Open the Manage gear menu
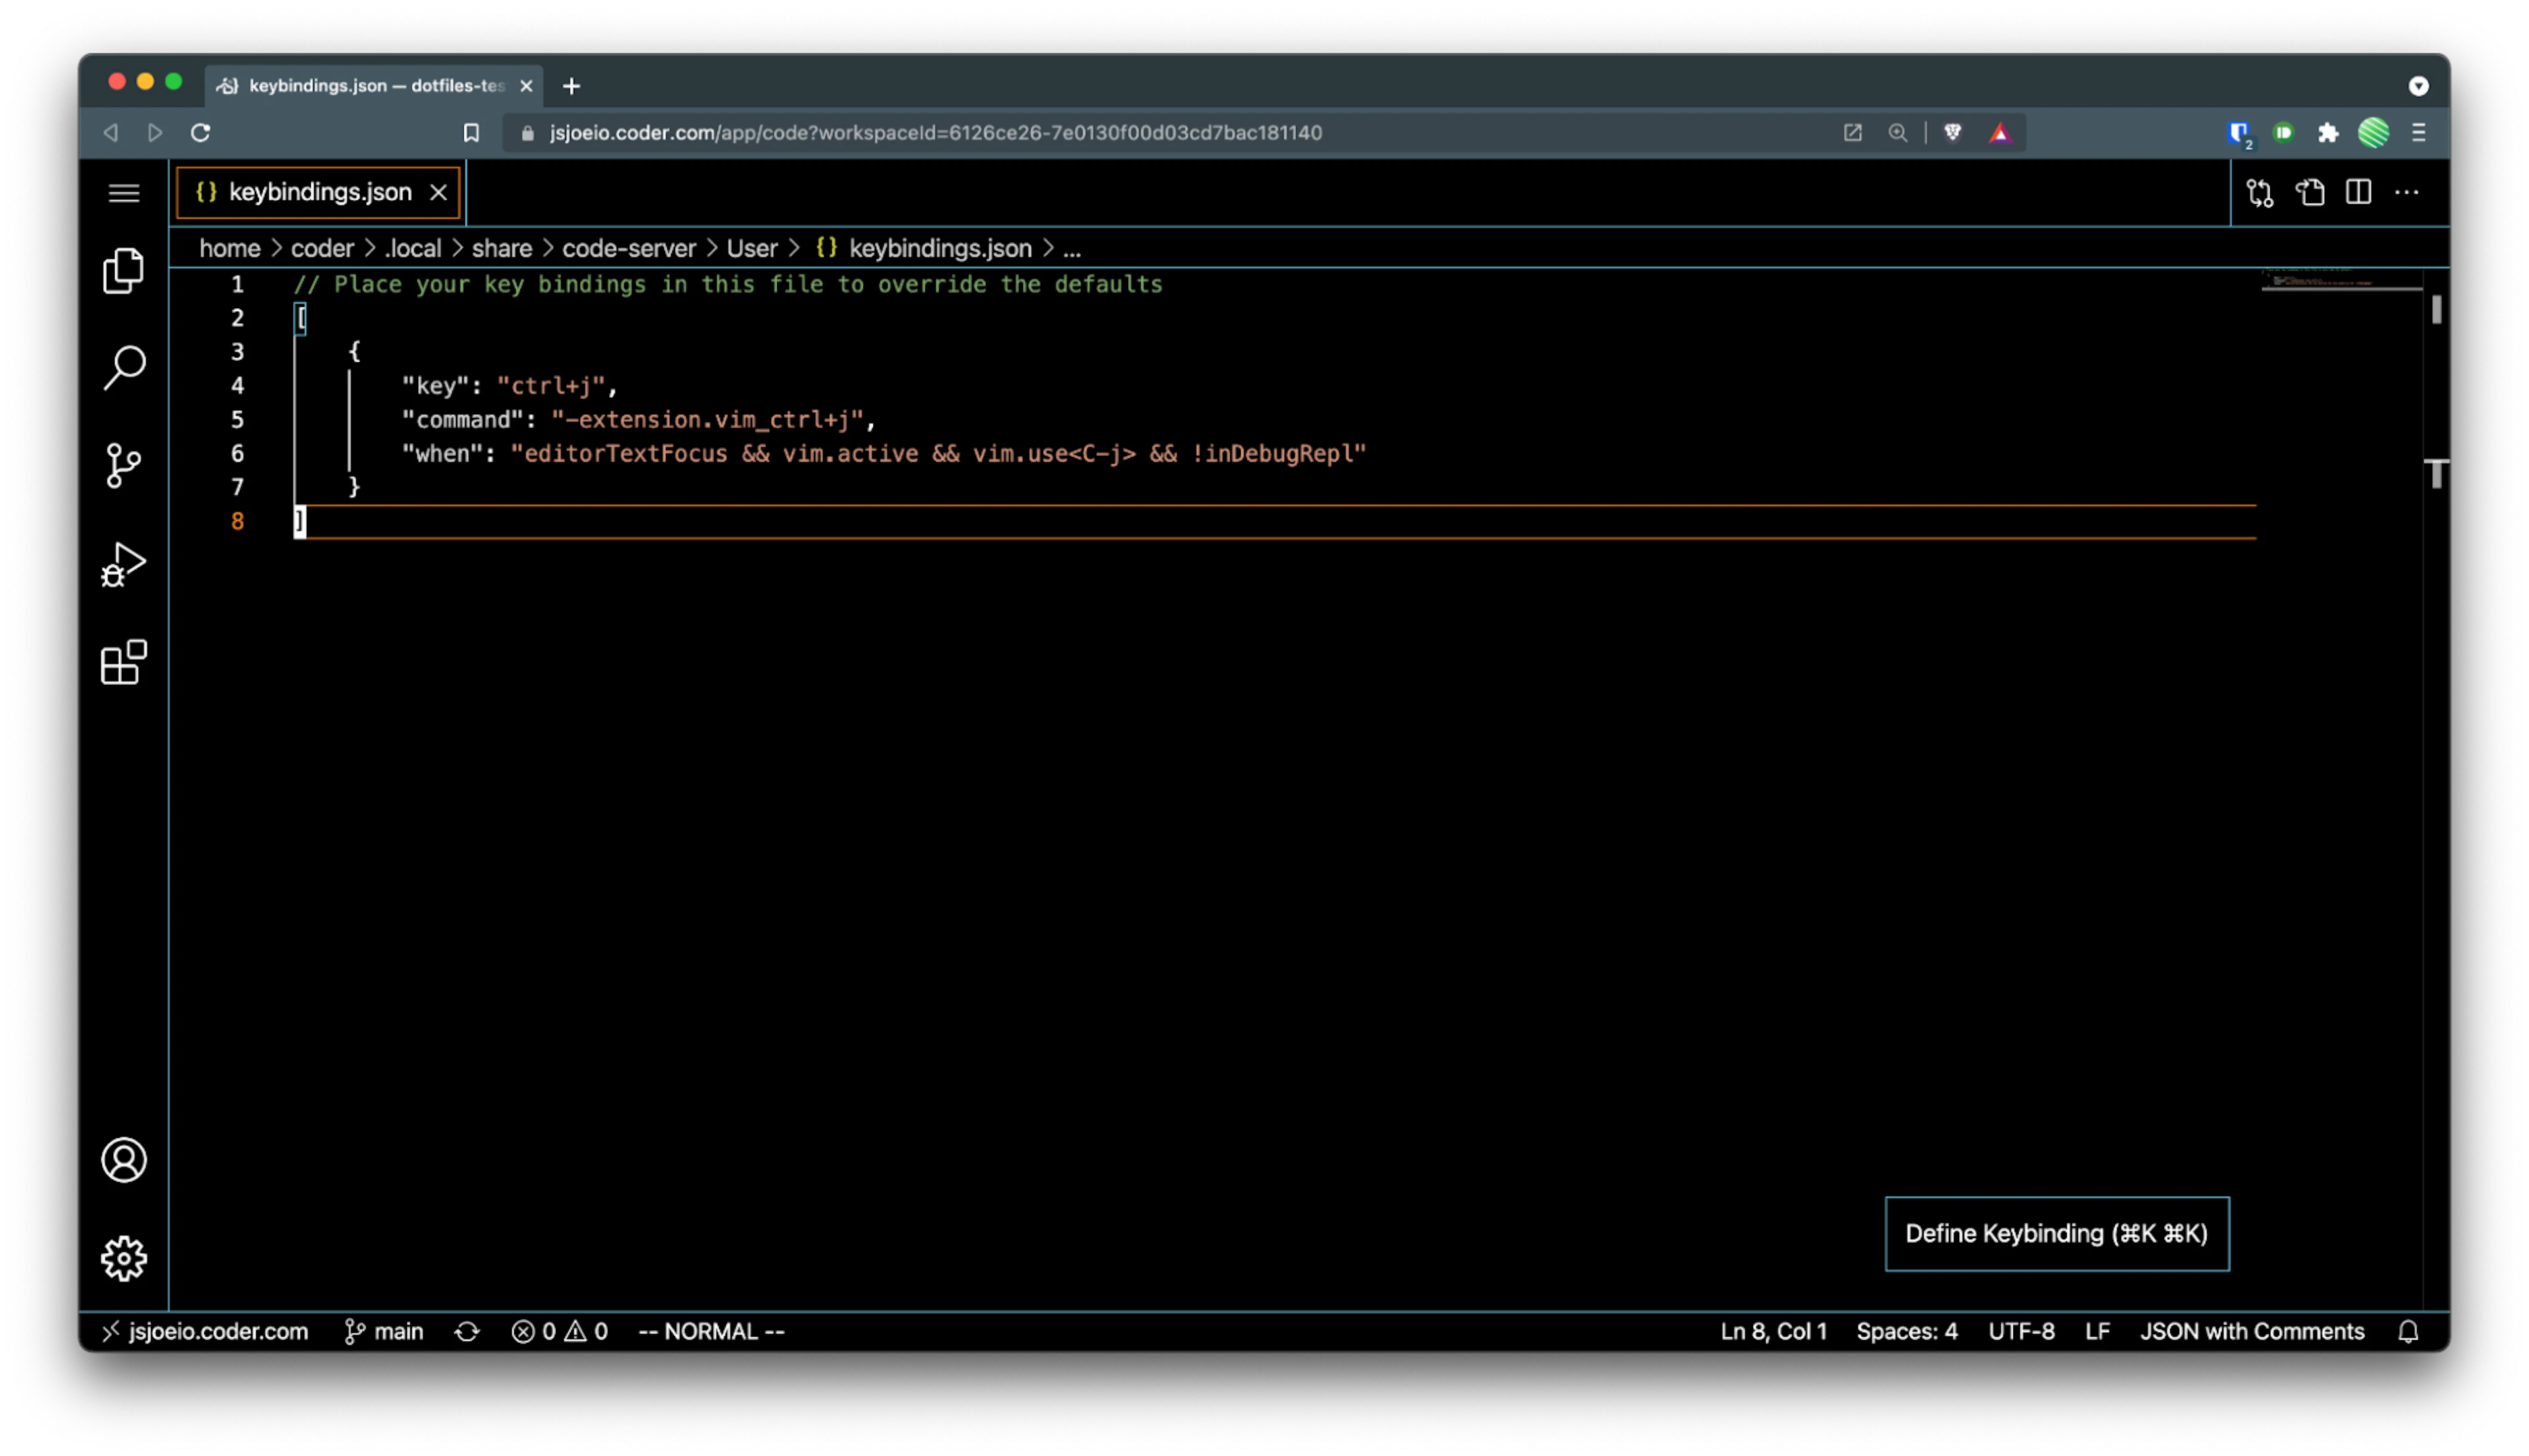 (124, 1258)
